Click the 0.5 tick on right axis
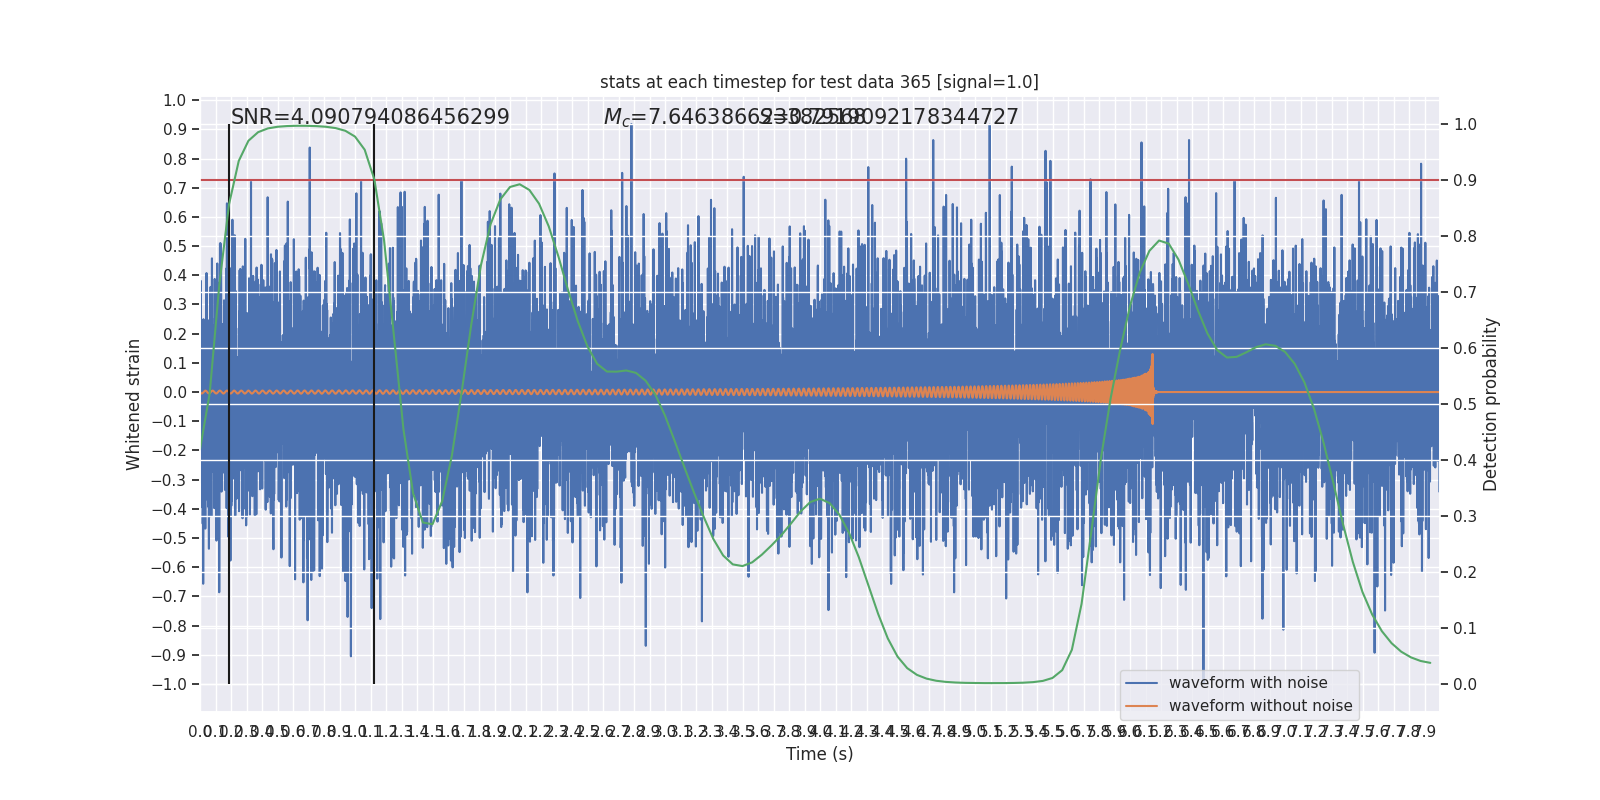Screen dimensions: 1600x800 [x=1465, y=405]
